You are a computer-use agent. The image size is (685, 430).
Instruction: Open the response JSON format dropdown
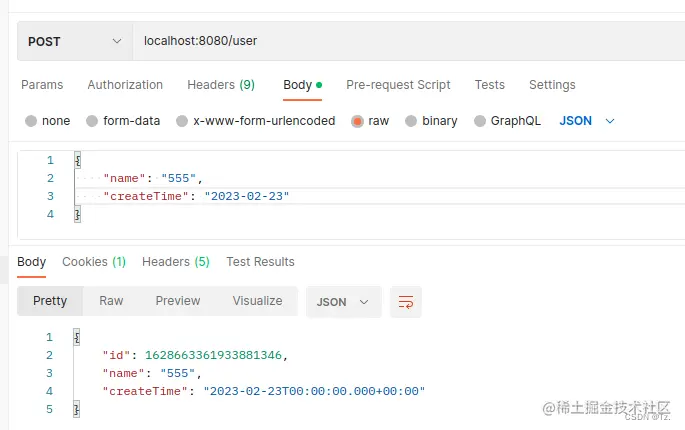pos(343,302)
